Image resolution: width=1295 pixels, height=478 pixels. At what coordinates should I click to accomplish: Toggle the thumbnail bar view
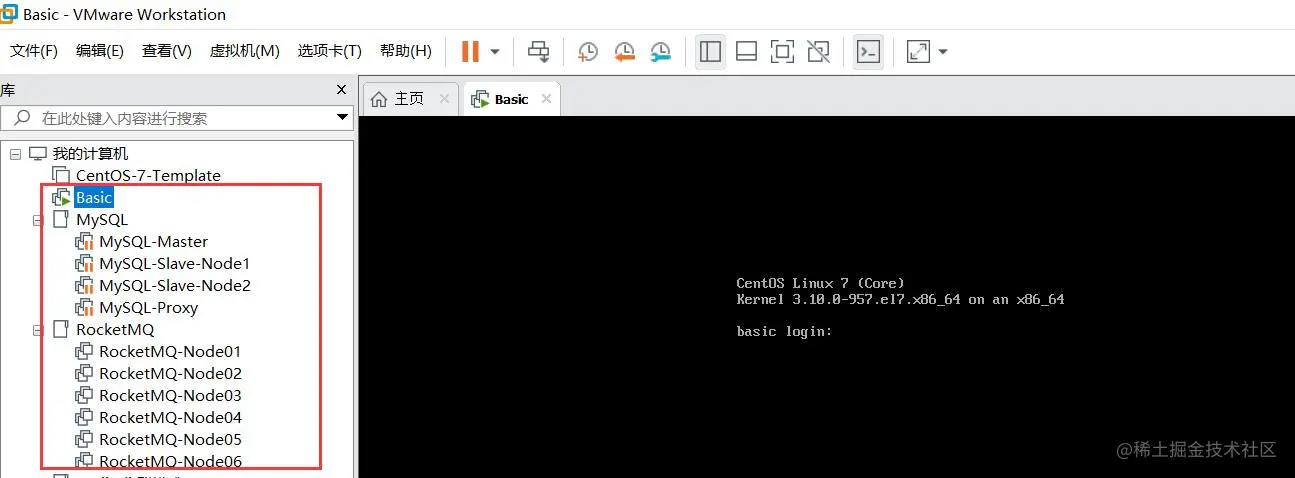click(x=746, y=51)
